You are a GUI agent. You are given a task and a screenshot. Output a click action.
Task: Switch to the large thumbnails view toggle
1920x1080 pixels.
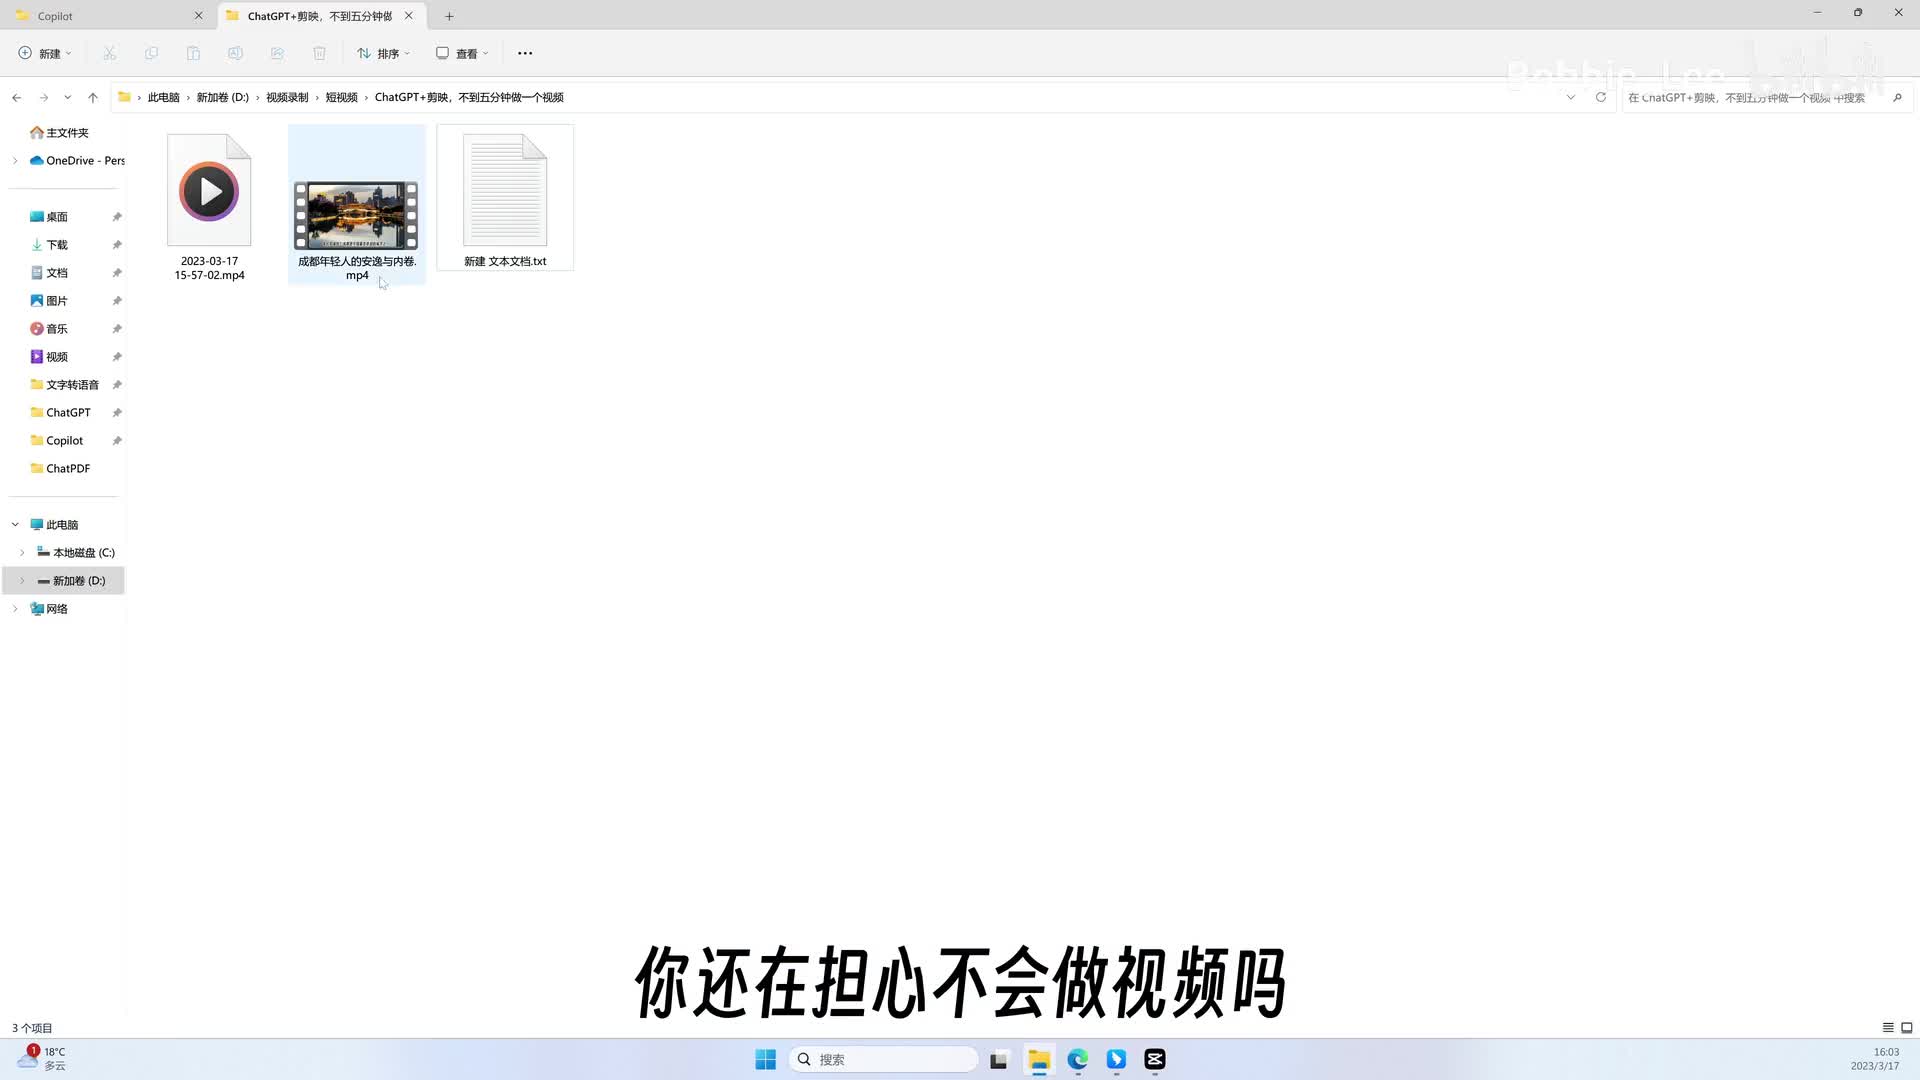1907,1028
